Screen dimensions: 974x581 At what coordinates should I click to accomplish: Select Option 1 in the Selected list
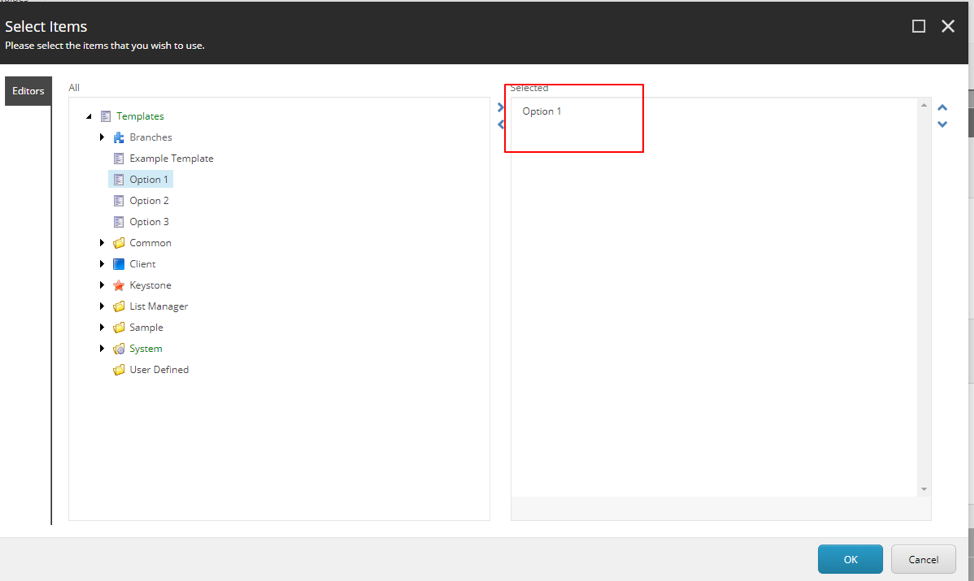point(542,112)
